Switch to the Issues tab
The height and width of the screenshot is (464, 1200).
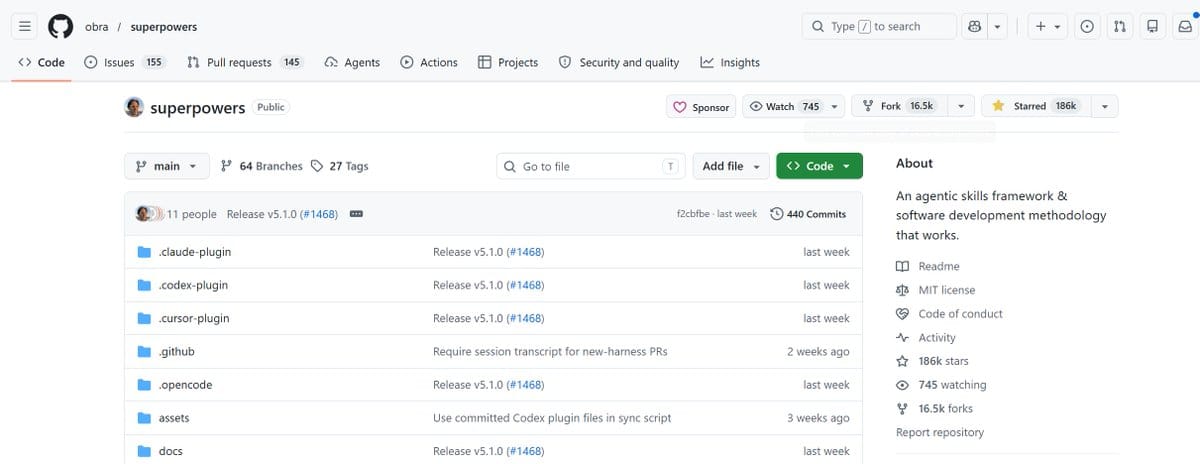point(124,62)
